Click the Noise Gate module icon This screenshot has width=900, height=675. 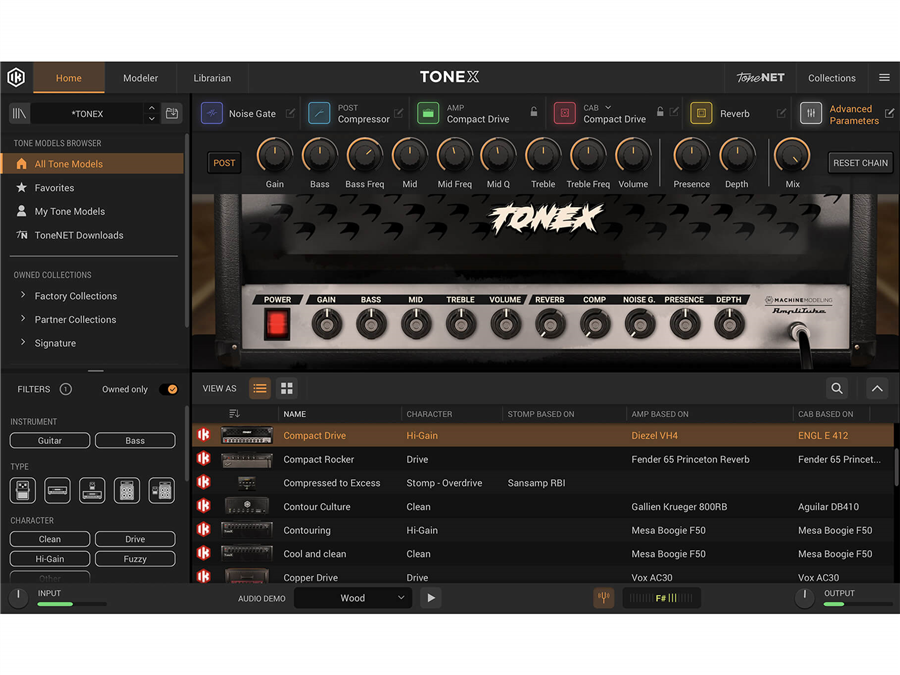(x=212, y=114)
